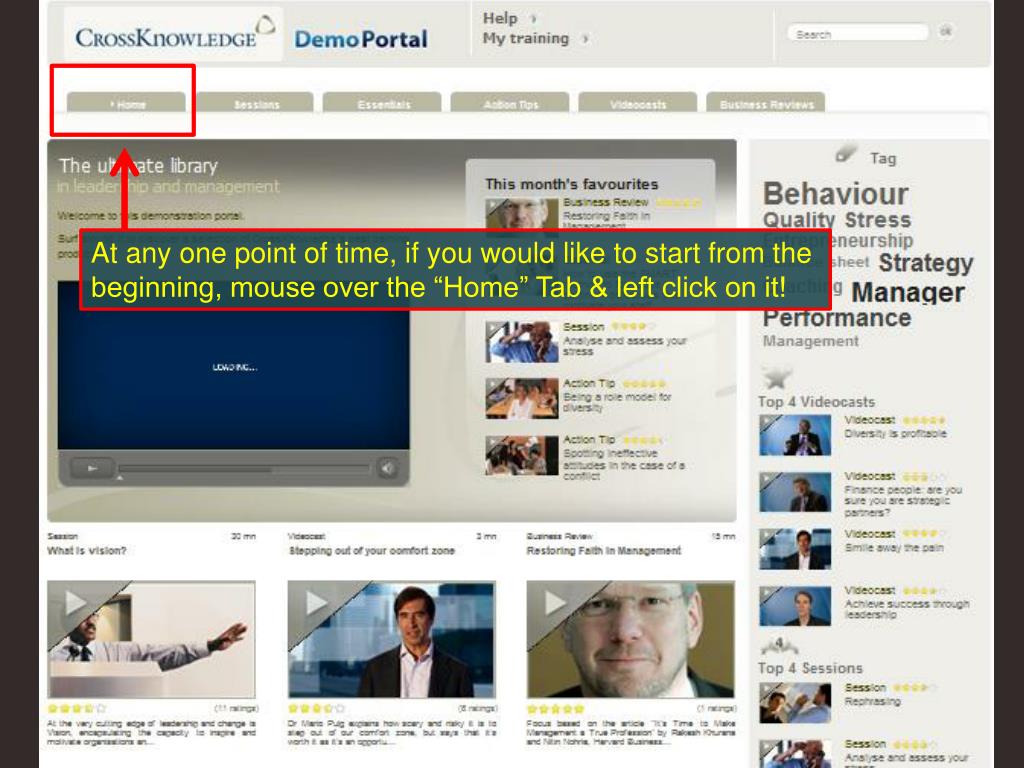Rate 'What is vision?' using its stars
Screen dimensions: 1024x768
(76, 708)
